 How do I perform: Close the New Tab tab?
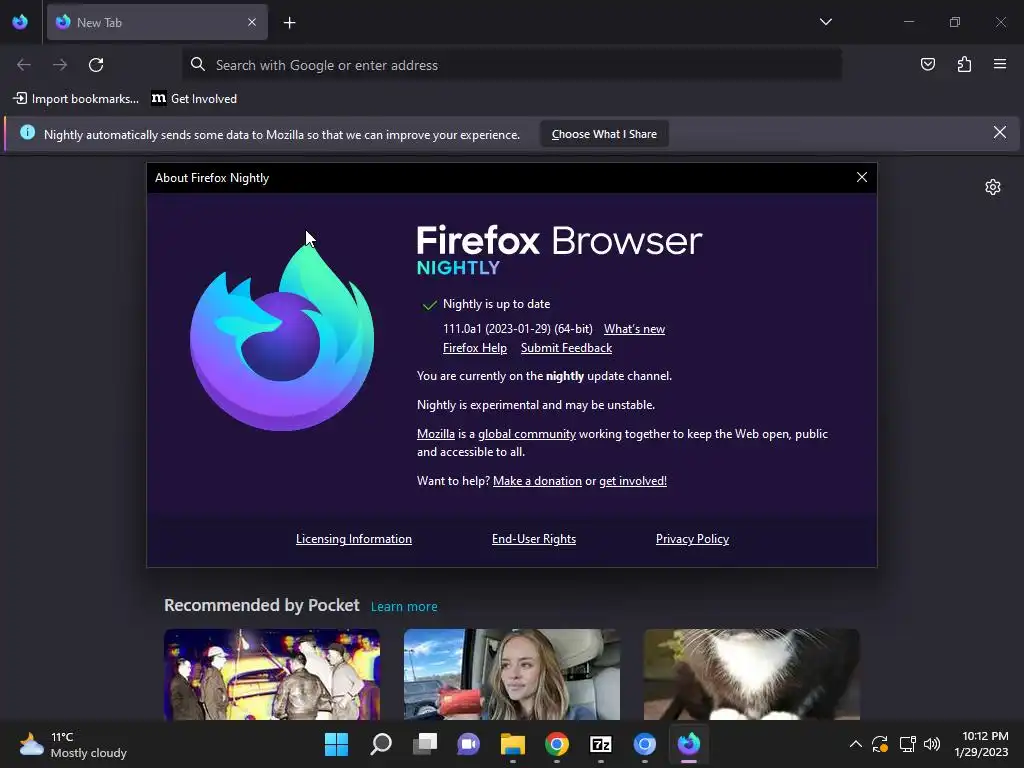[252, 22]
